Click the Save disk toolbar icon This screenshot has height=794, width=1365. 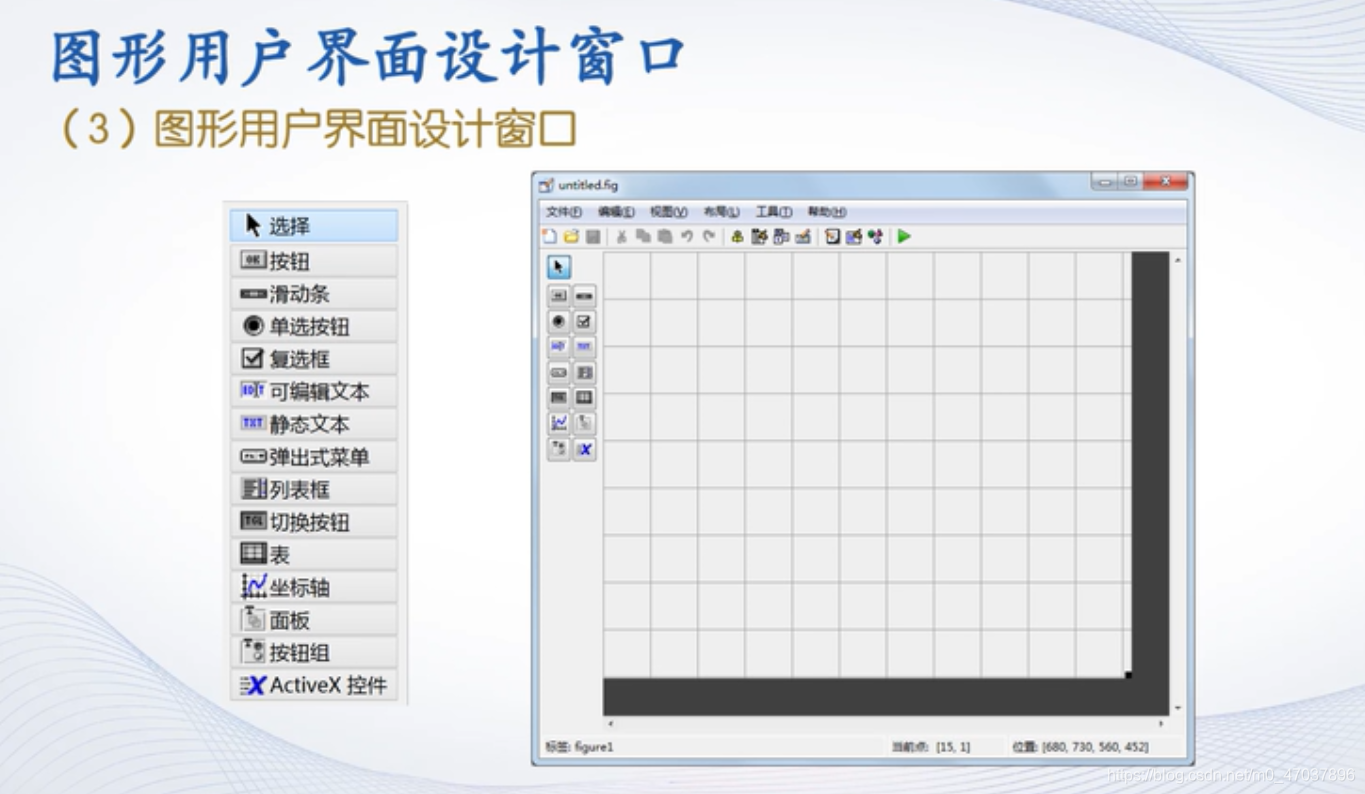click(x=593, y=237)
